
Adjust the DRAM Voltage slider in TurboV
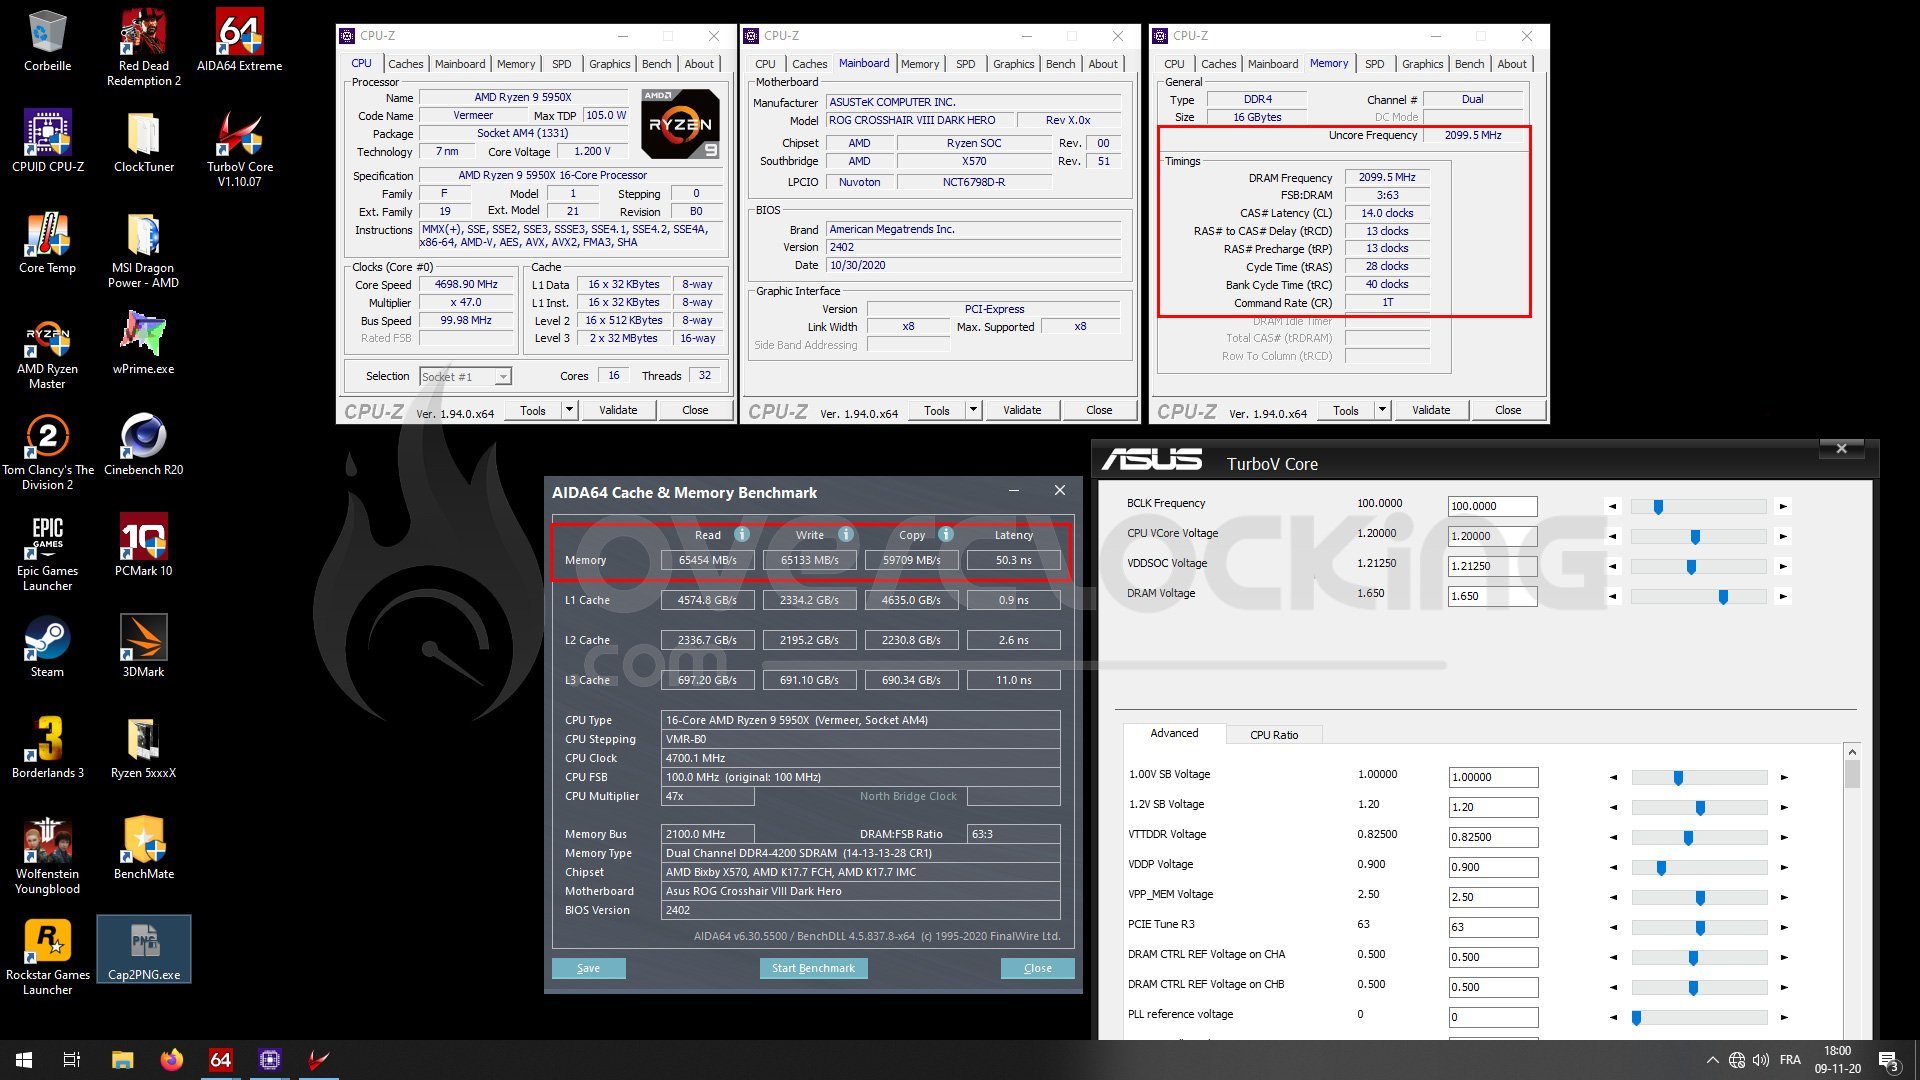[1723, 597]
